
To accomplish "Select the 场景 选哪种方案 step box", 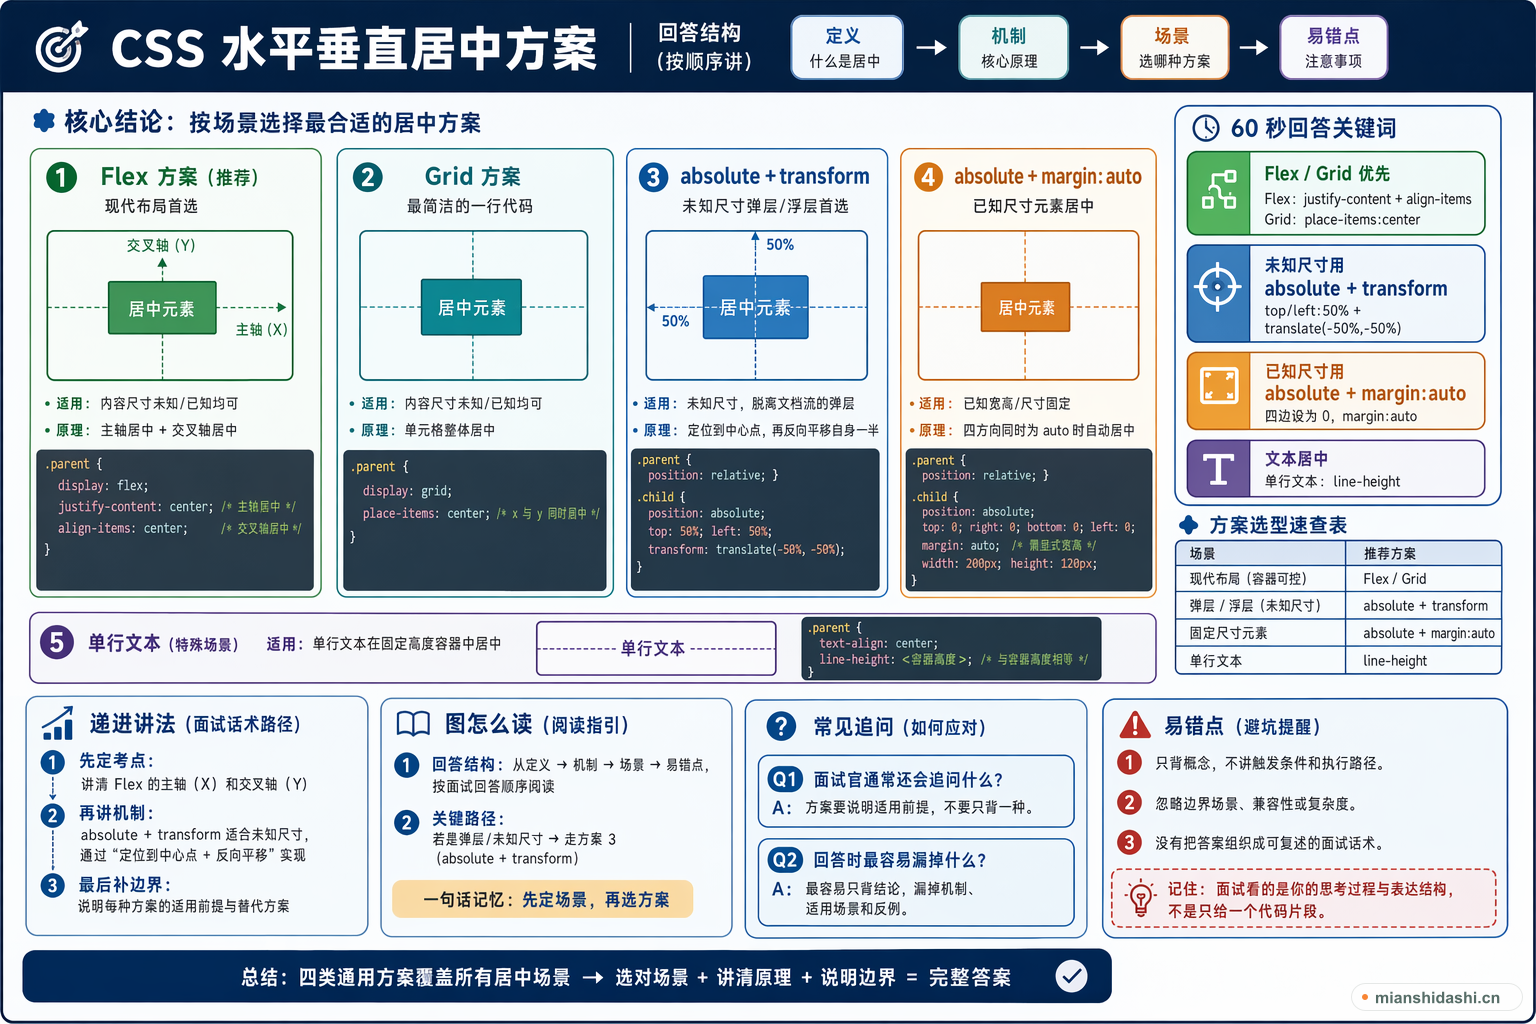I will pos(1174,47).
